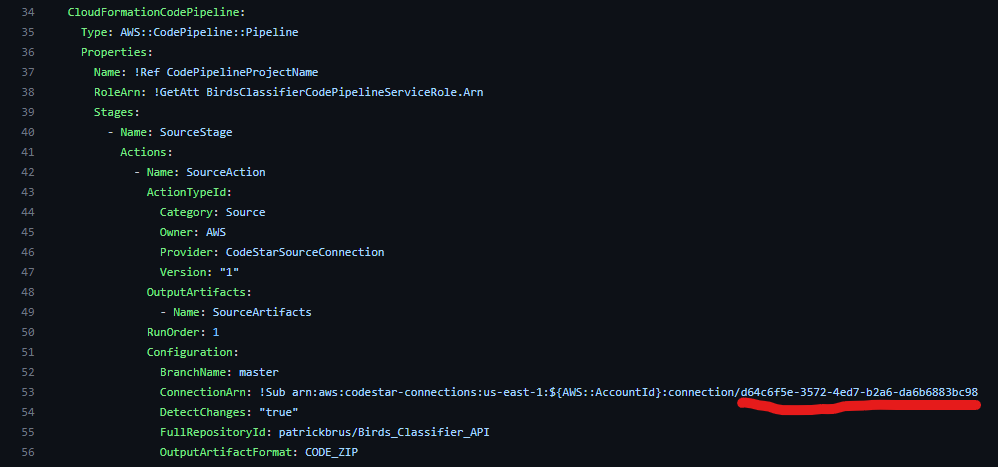The width and height of the screenshot is (998, 467).
Task: Click BirdsClassifierCodePipelineServiceRole.Arn text
Action: (345, 92)
